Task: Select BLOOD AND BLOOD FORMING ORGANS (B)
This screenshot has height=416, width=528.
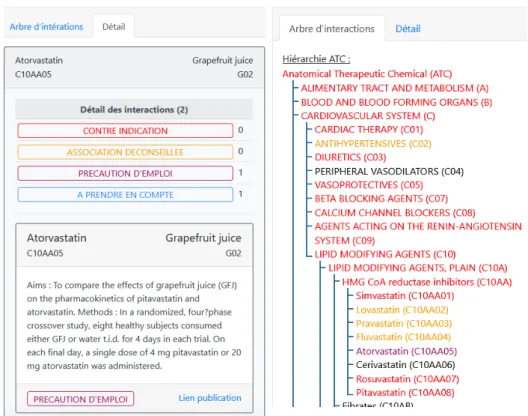Action: pyautogui.click(x=396, y=102)
